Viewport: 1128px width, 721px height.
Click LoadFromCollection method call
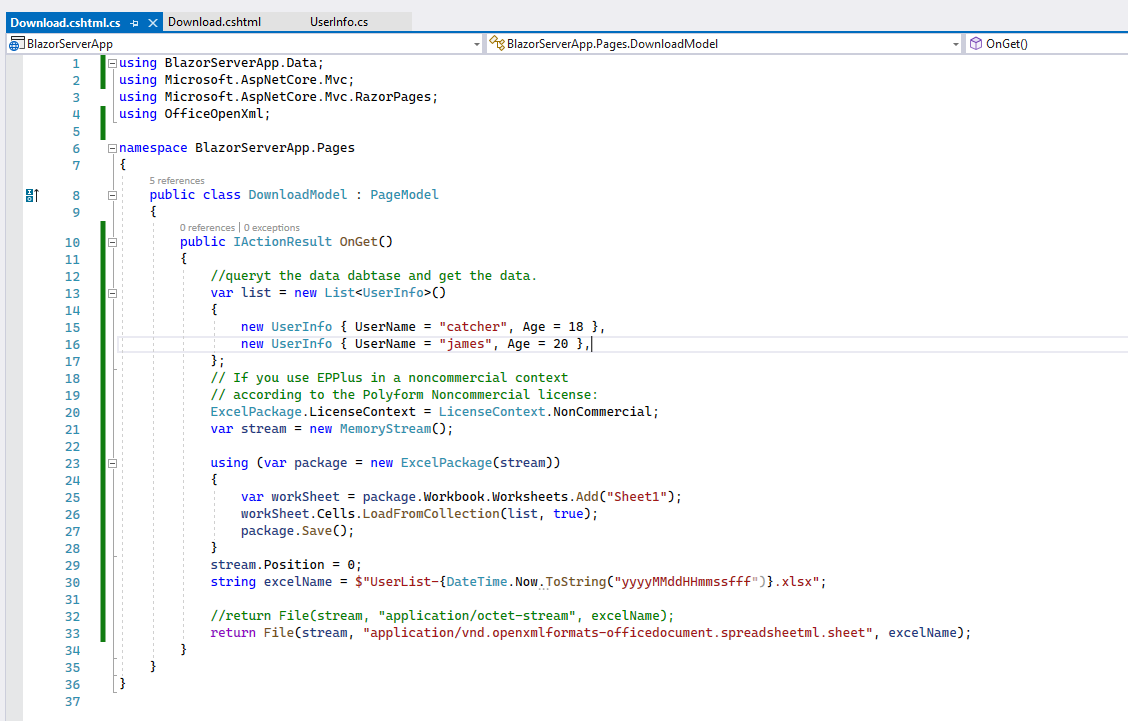pyautogui.click(x=431, y=514)
